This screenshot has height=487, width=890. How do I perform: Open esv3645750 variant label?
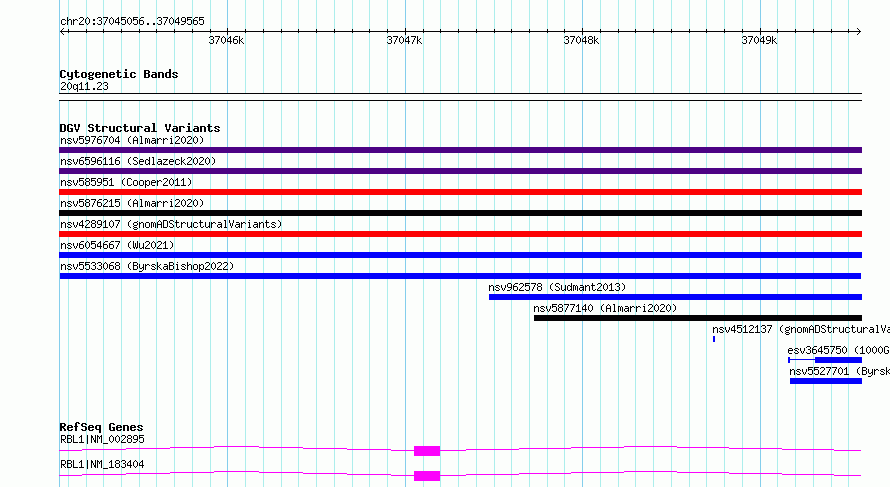(838, 350)
